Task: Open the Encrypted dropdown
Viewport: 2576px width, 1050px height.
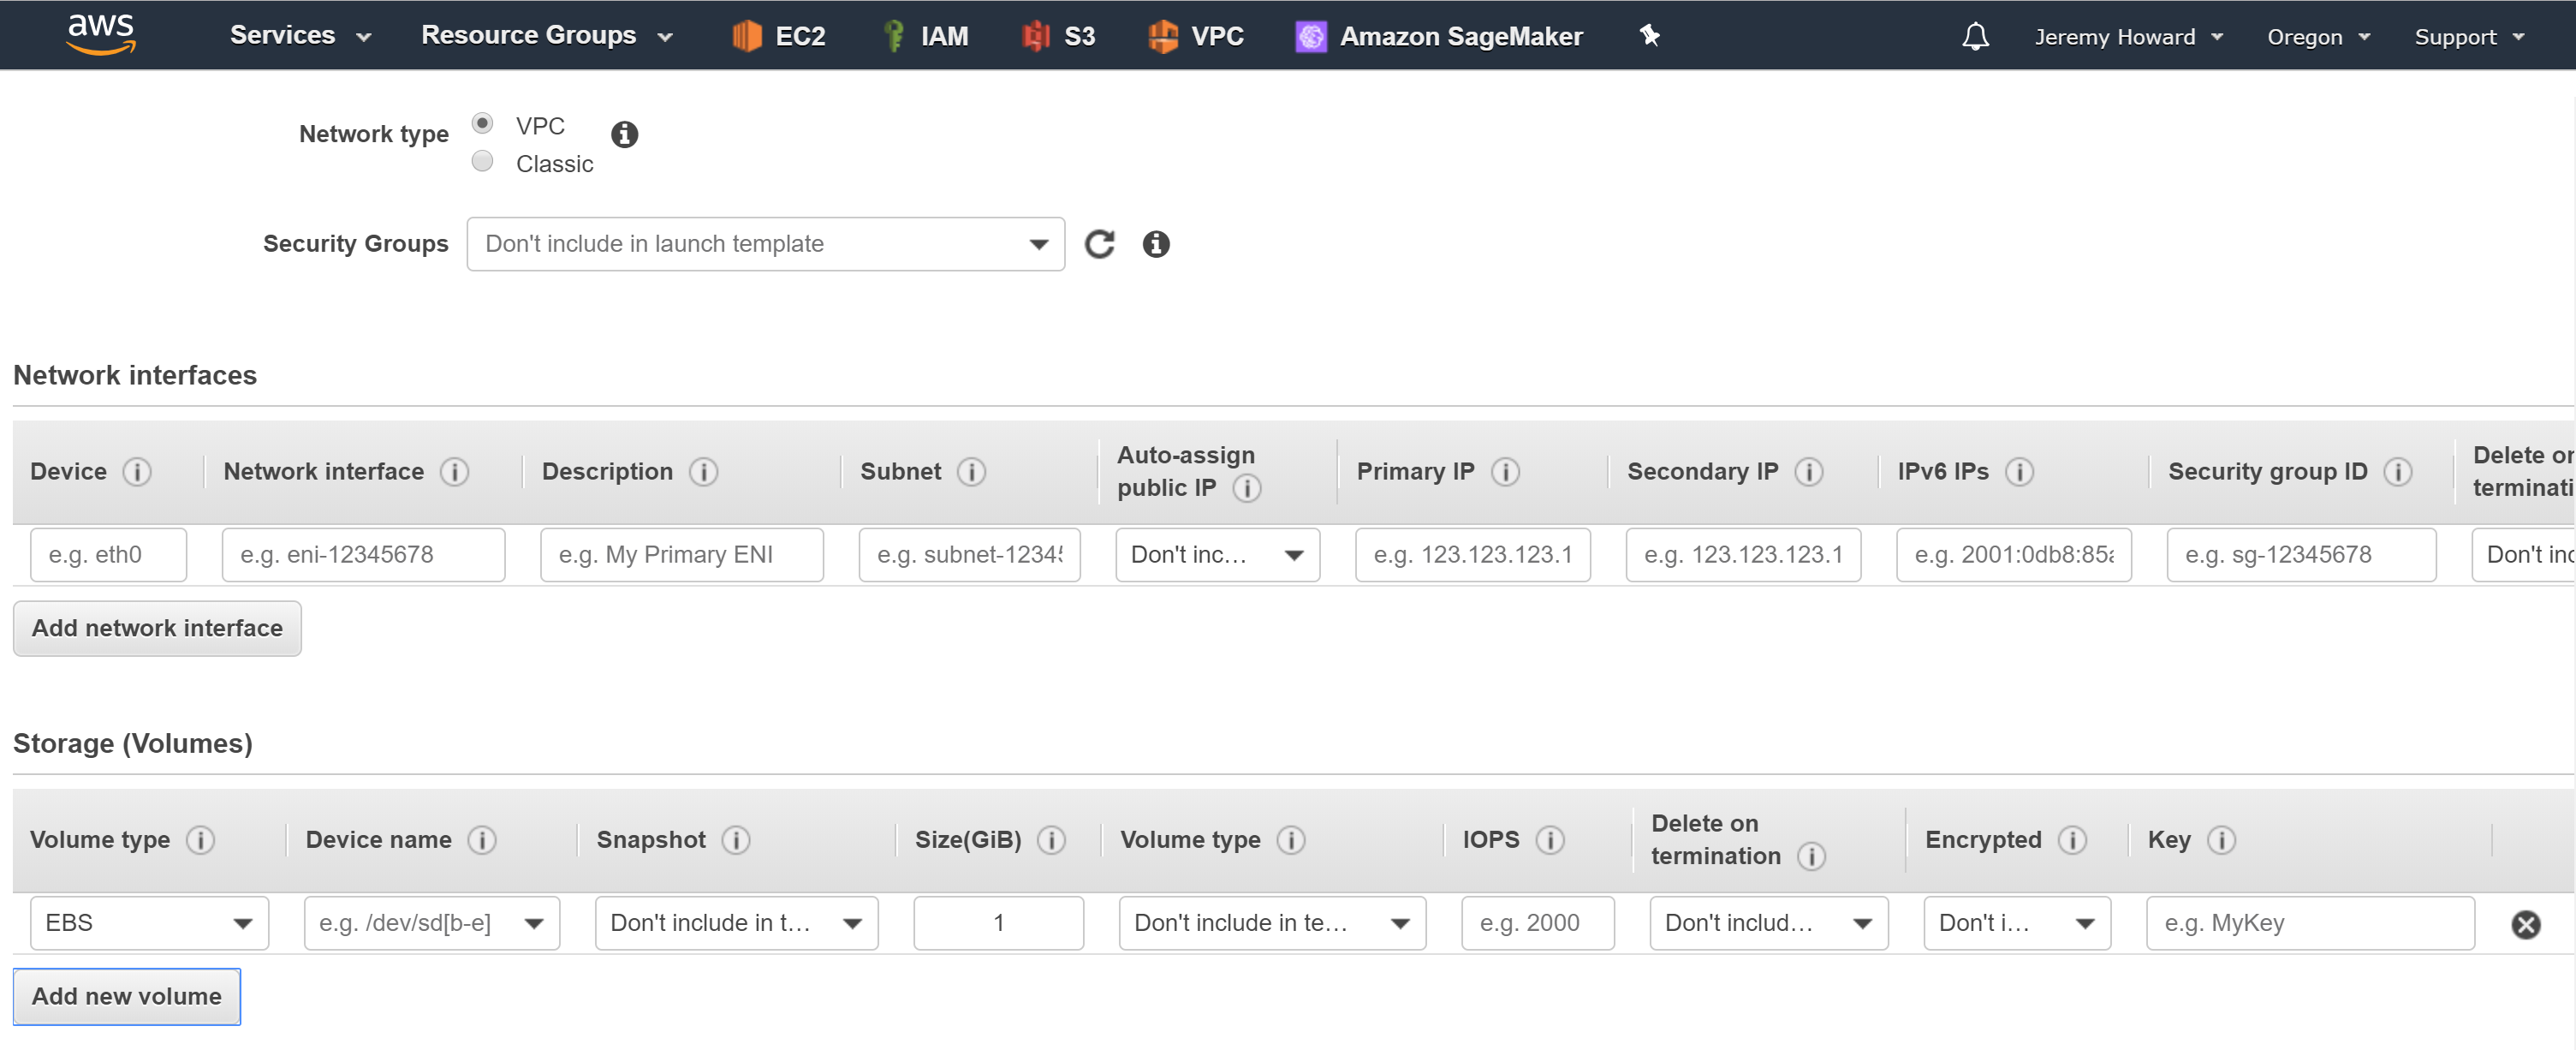Action: (2015, 922)
